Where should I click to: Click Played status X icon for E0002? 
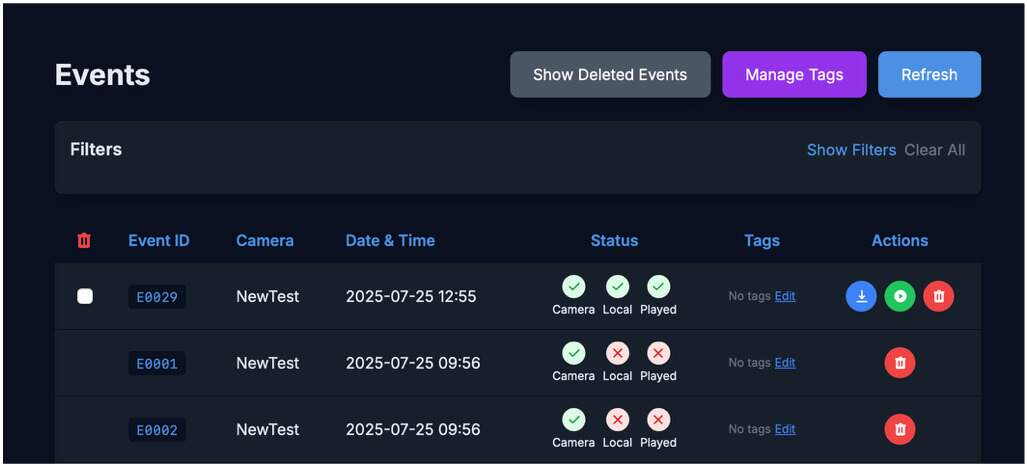tap(658, 420)
